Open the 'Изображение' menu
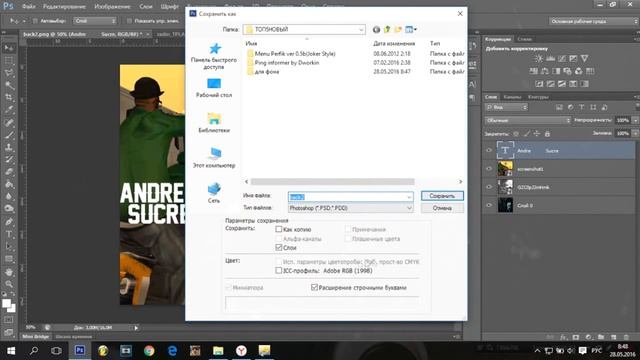Image resolution: width=640 pixels, height=360 pixels. click(112, 7)
